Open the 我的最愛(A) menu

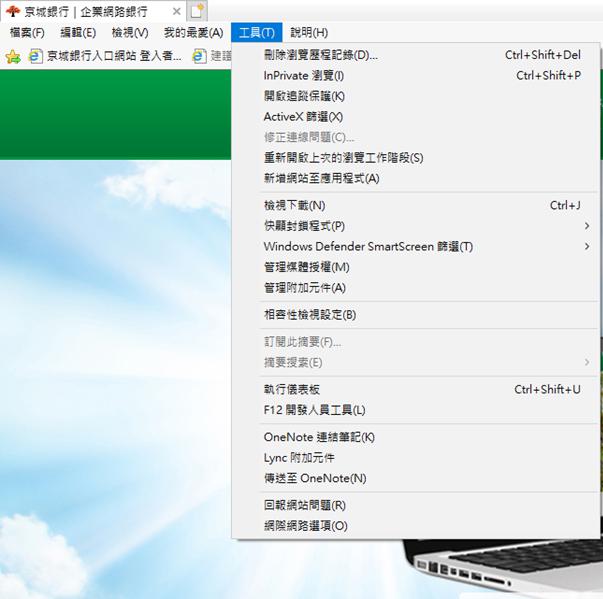tap(193, 33)
